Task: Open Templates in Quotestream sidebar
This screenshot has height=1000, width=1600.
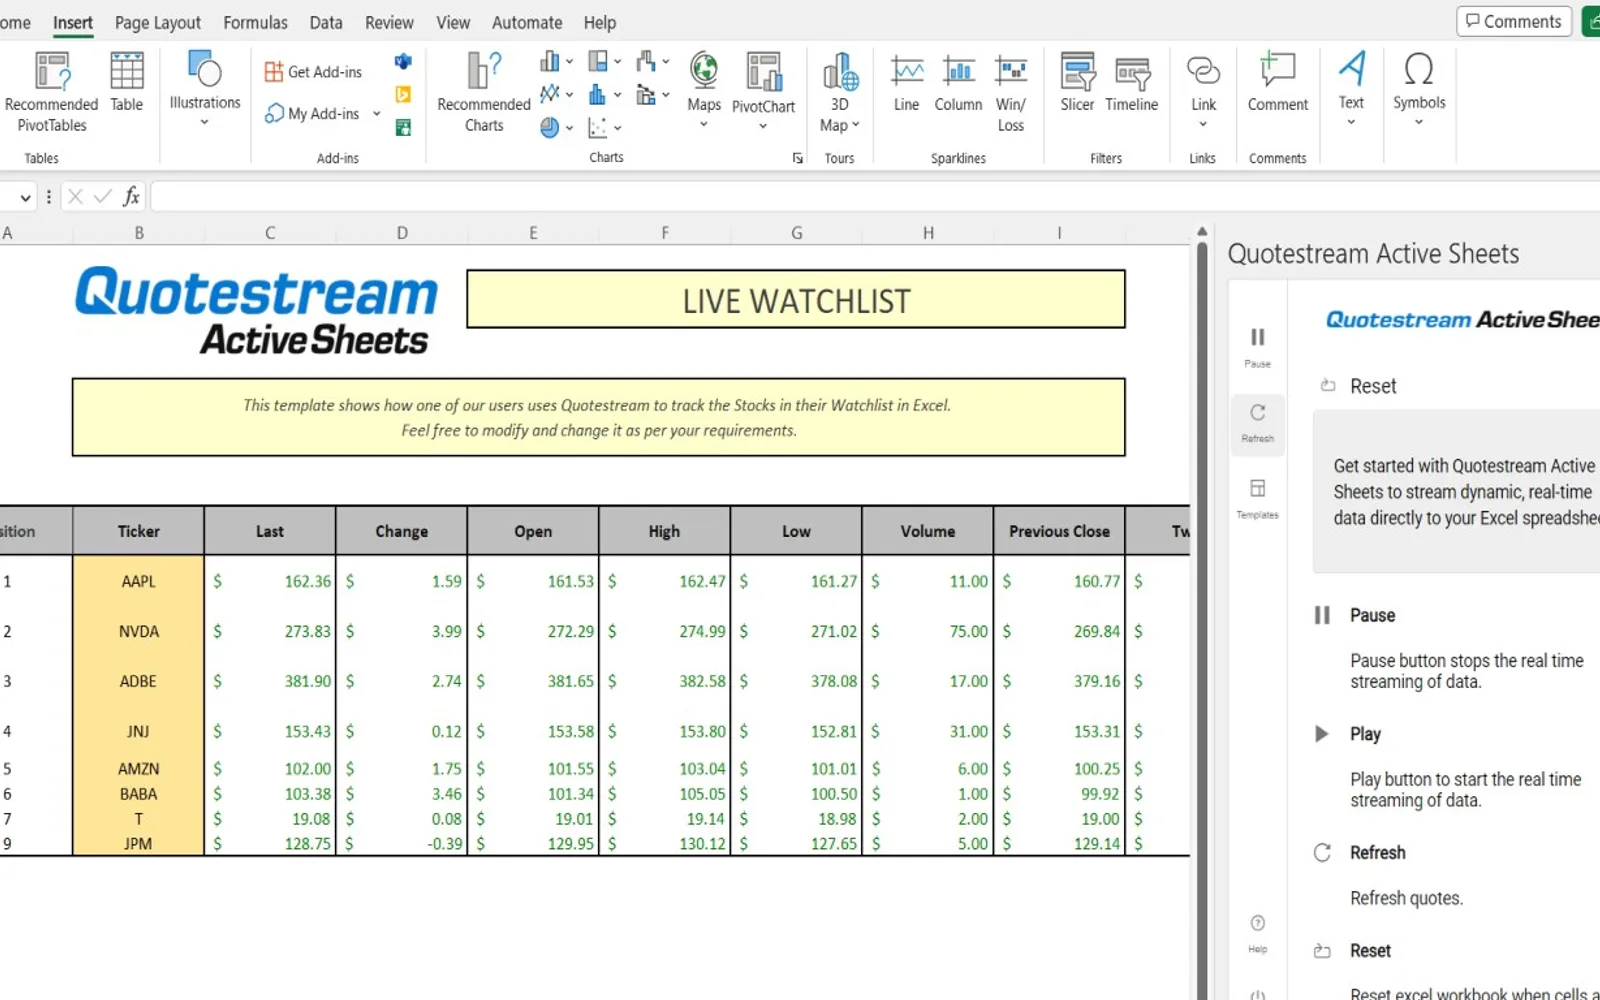Action: click(1258, 497)
